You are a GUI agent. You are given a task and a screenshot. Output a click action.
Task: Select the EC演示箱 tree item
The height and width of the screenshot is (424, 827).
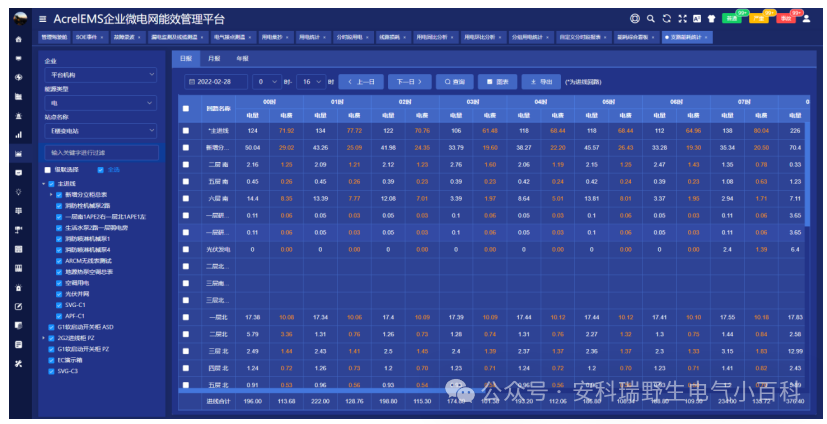tap(70, 360)
